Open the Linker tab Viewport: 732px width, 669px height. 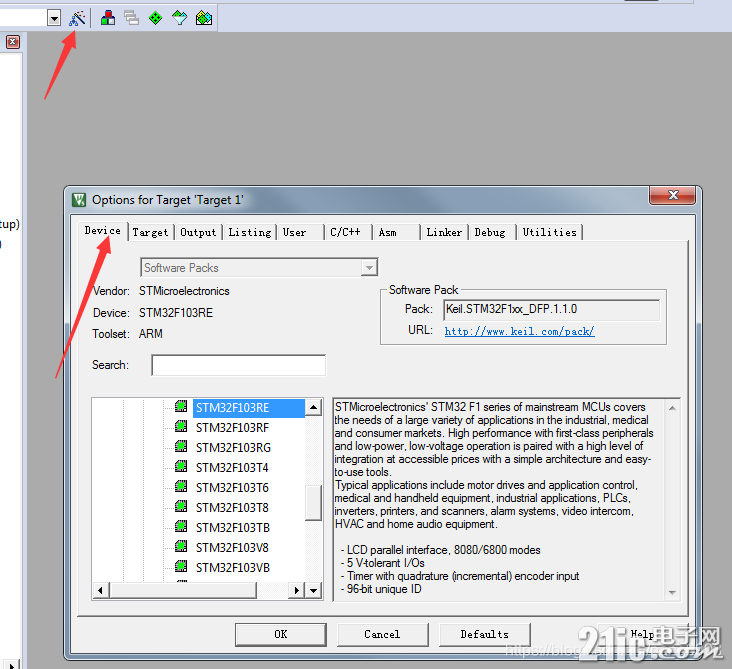click(444, 232)
